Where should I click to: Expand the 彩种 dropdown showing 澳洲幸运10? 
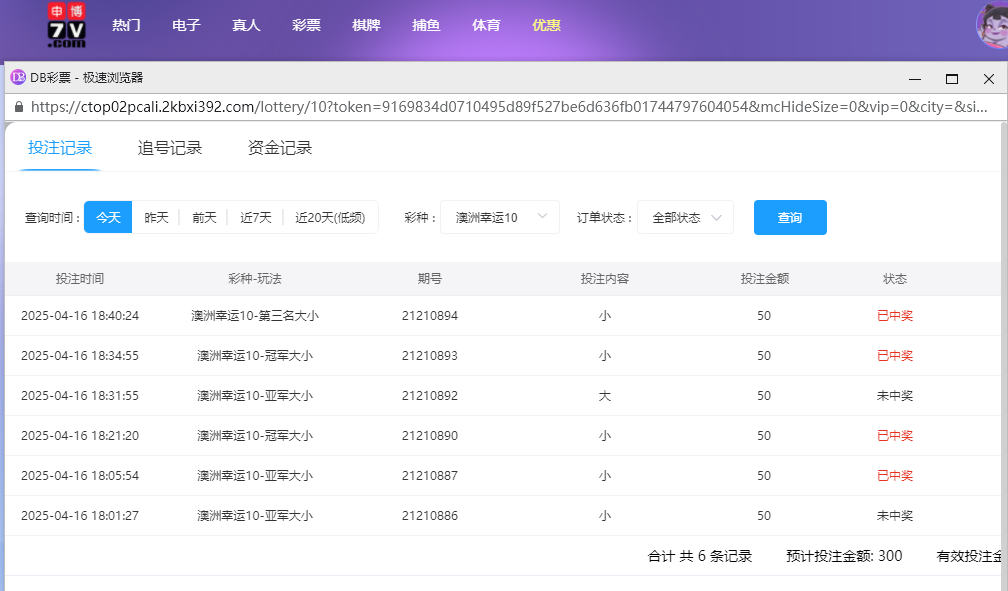coord(500,217)
